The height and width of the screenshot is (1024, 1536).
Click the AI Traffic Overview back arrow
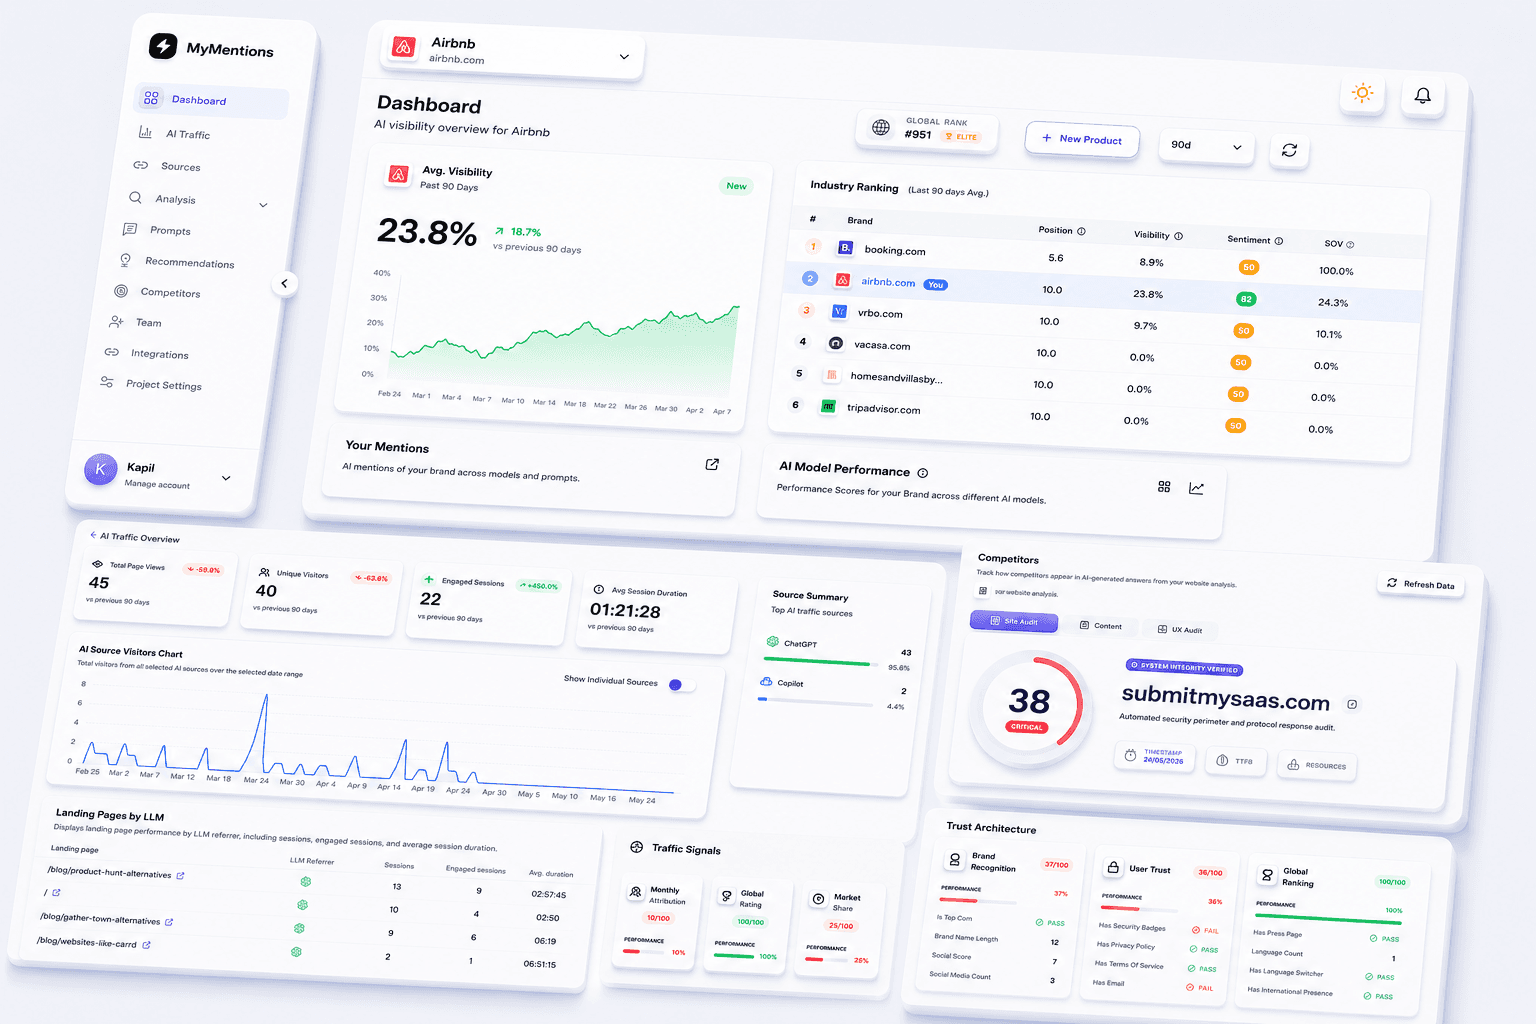(x=93, y=535)
